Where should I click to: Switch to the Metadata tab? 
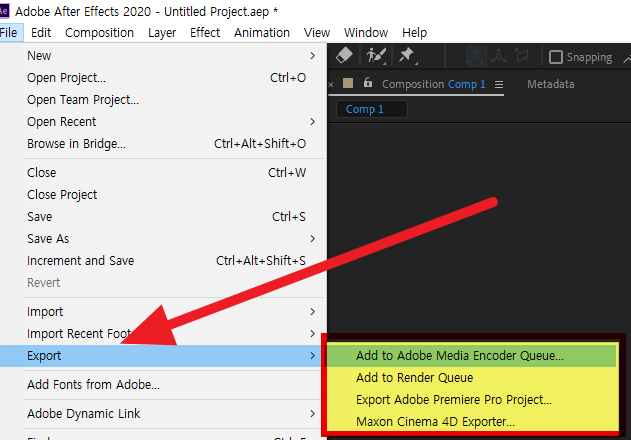click(551, 84)
